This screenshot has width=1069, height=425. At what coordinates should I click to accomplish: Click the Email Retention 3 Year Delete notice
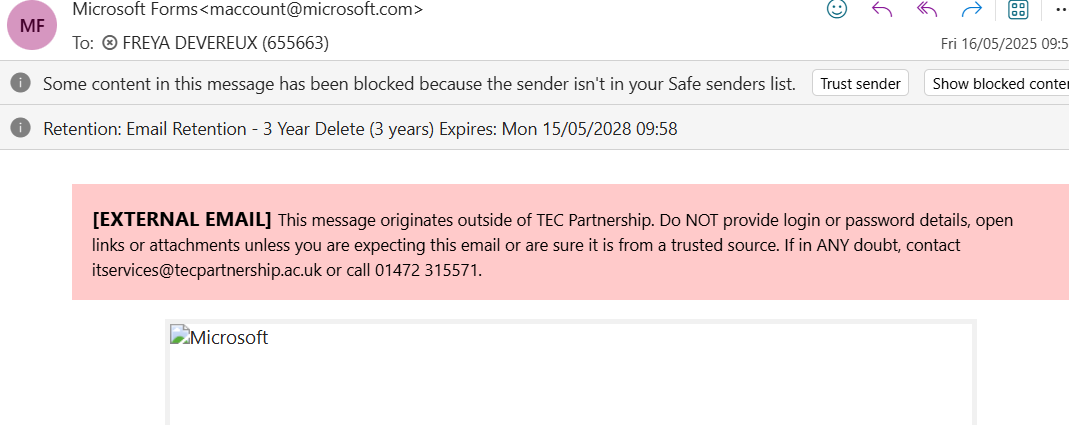(360, 128)
